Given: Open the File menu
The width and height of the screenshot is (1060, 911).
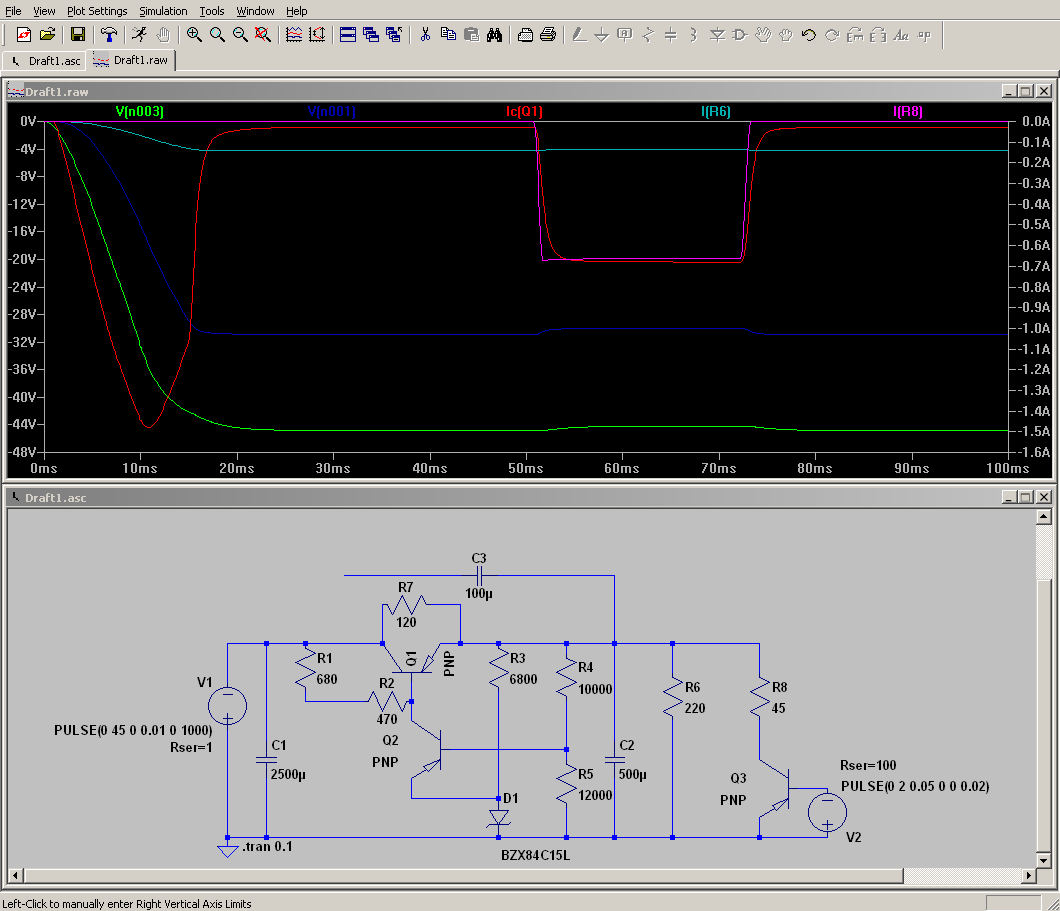Looking at the screenshot, I should [x=14, y=11].
